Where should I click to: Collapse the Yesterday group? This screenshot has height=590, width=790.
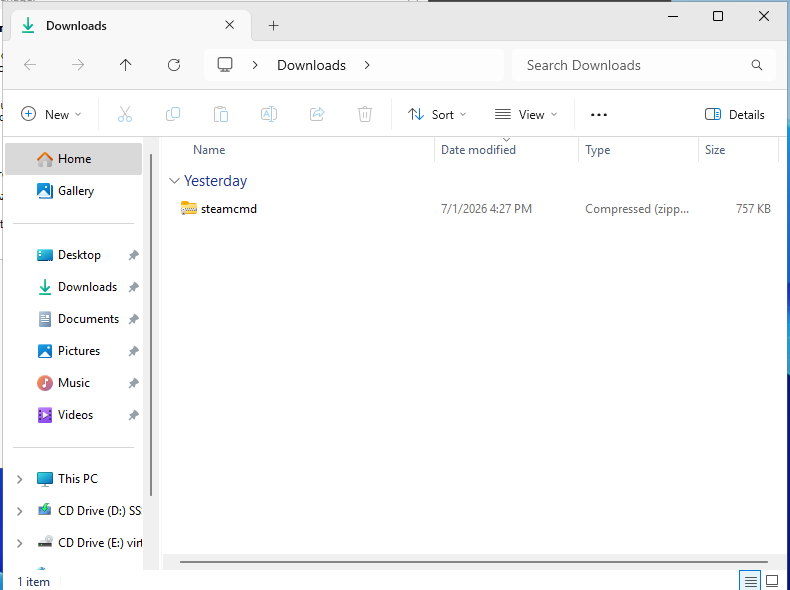tap(174, 181)
